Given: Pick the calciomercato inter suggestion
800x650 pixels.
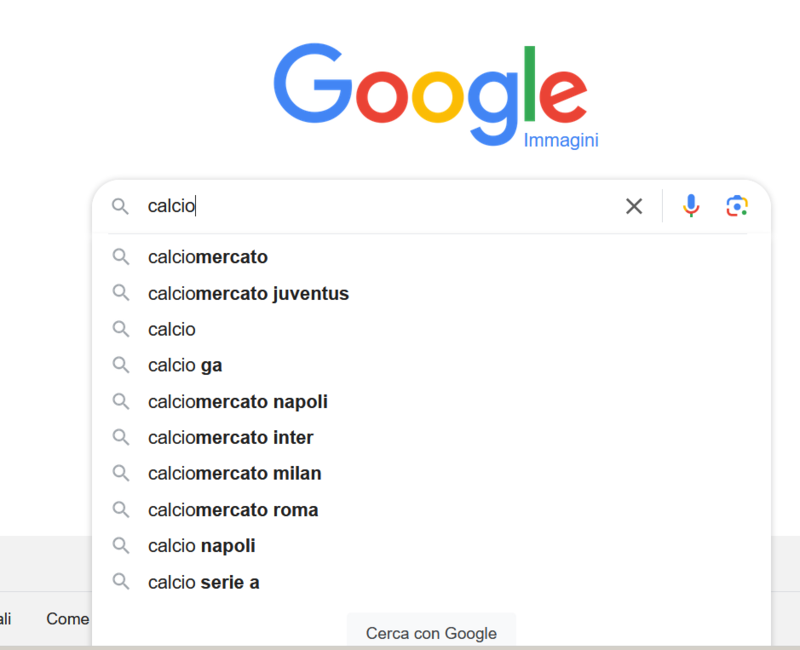Looking at the screenshot, I should 431,437.
